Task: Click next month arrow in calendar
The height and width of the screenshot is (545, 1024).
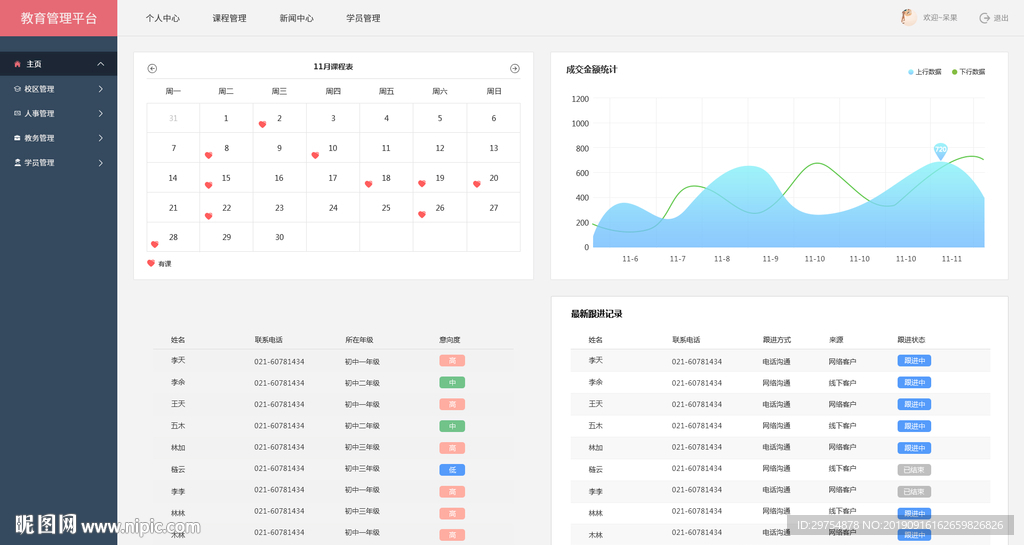Action: pyautogui.click(x=515, y=68)
